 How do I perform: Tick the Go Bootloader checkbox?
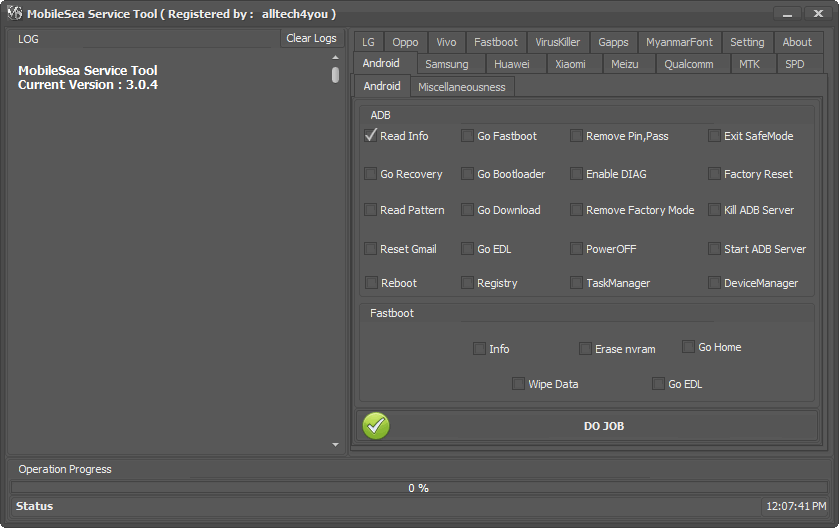point(467,174)
